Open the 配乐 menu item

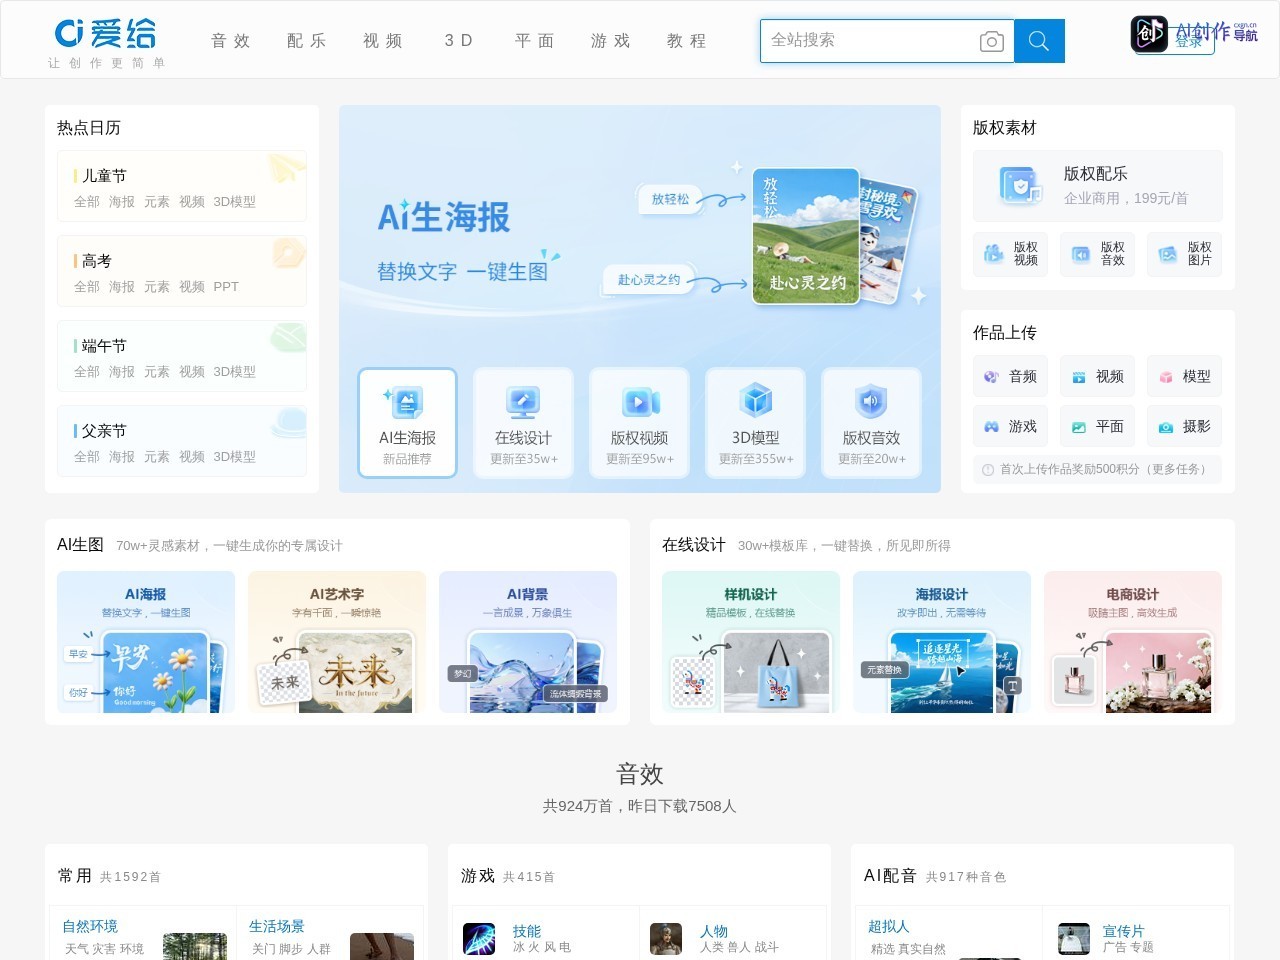point(306,41)
